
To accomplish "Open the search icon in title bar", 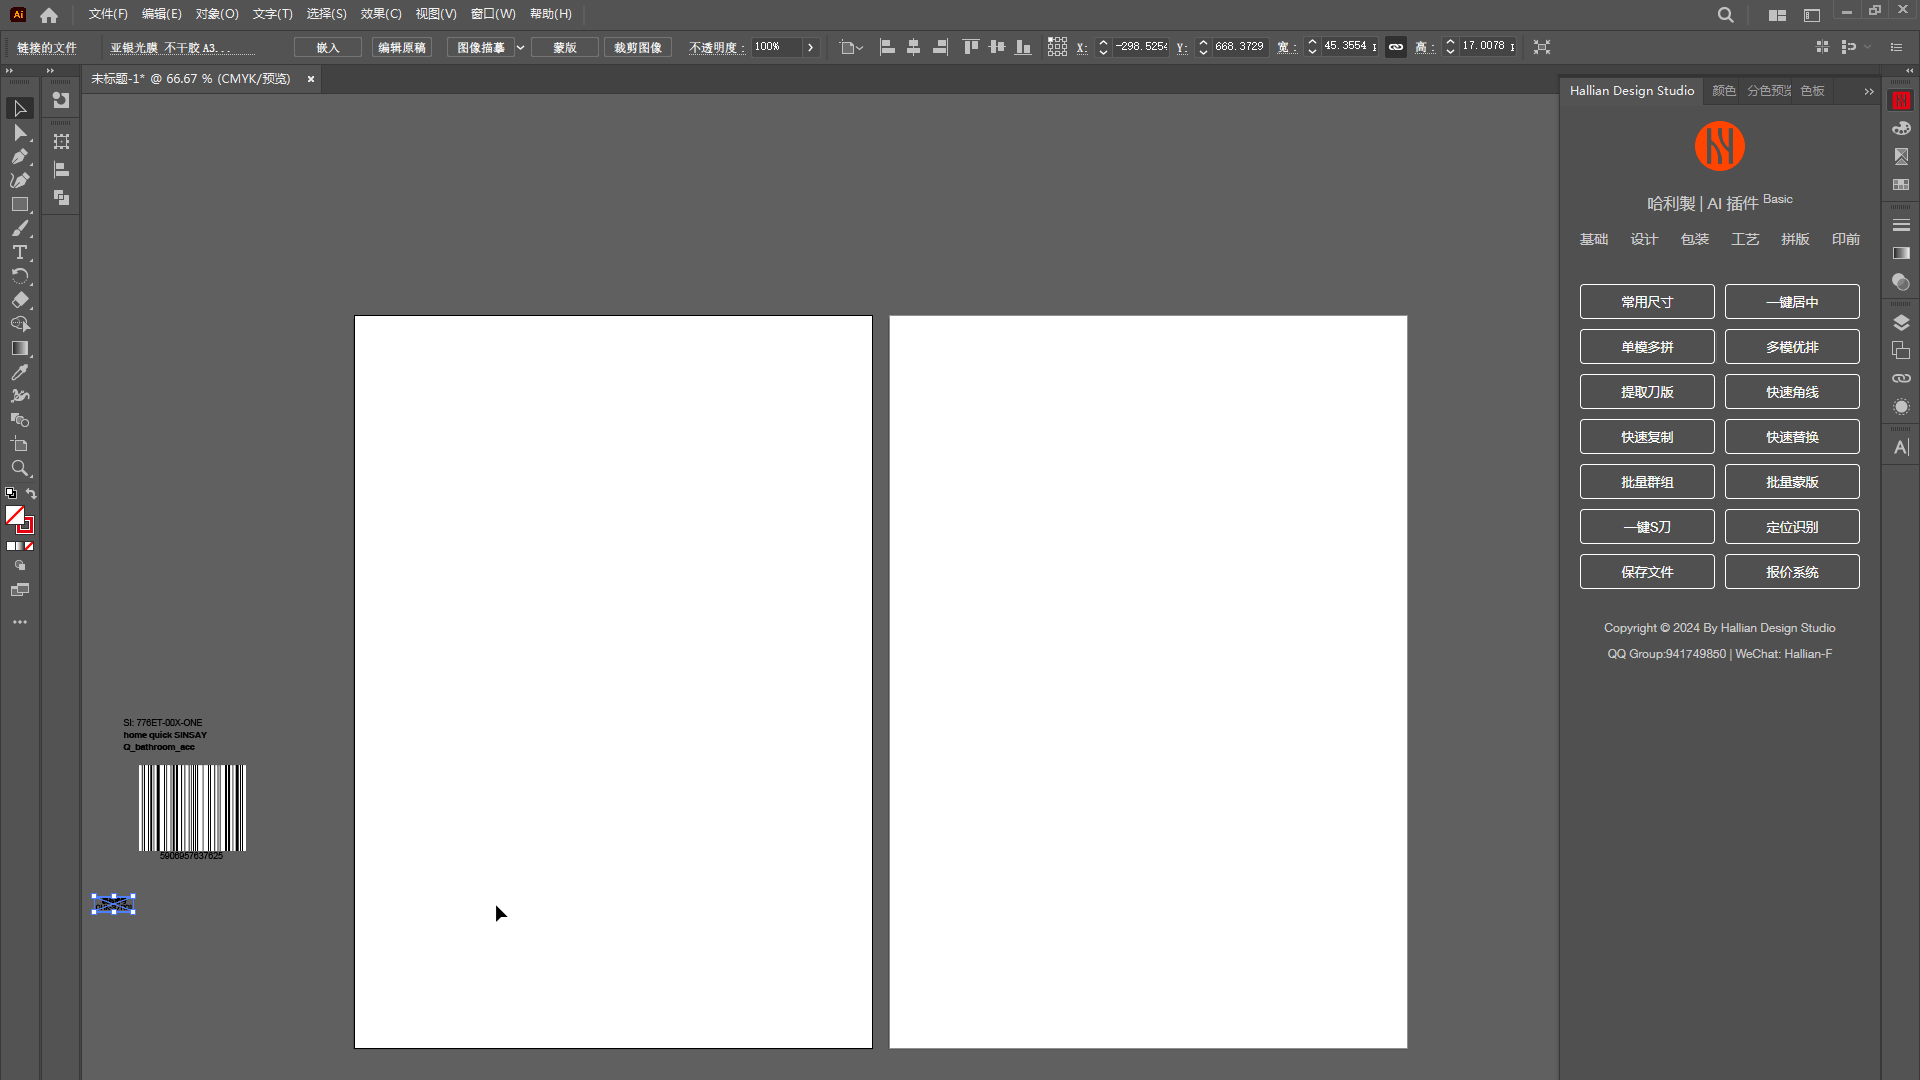I will coord(1725,15).
